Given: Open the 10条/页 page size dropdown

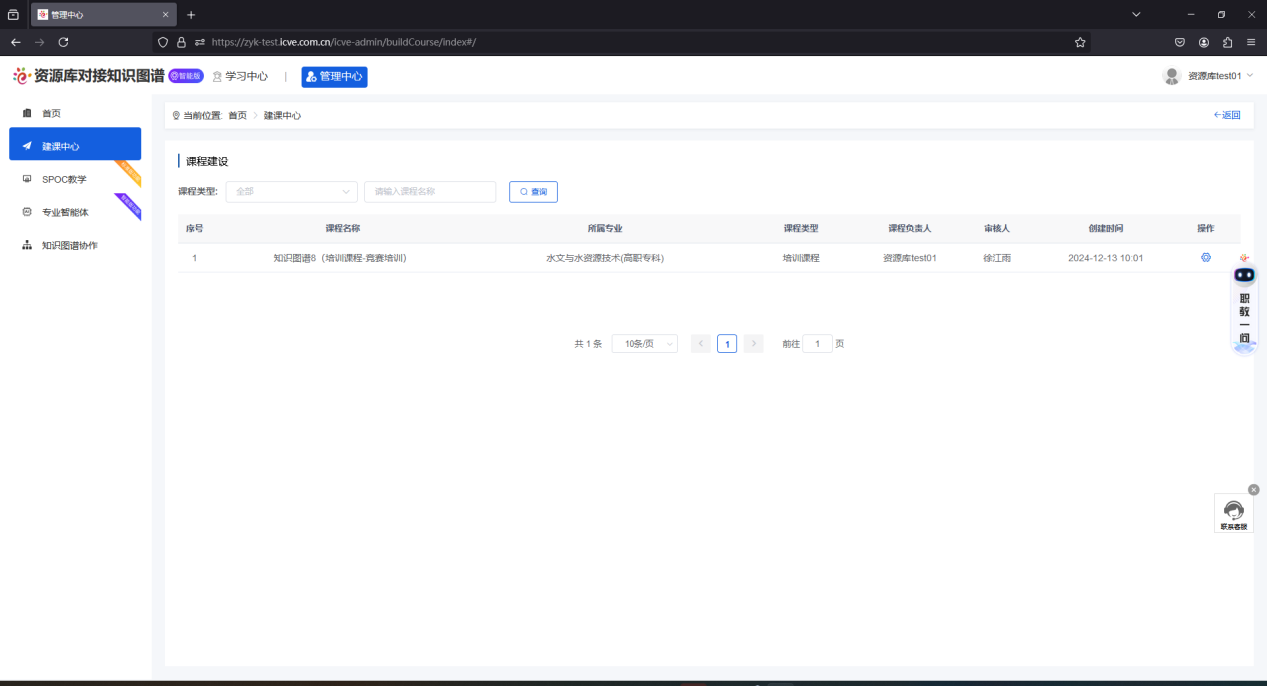Looking at the screenshot, I should pyautogui.click(x=645, y=344).
